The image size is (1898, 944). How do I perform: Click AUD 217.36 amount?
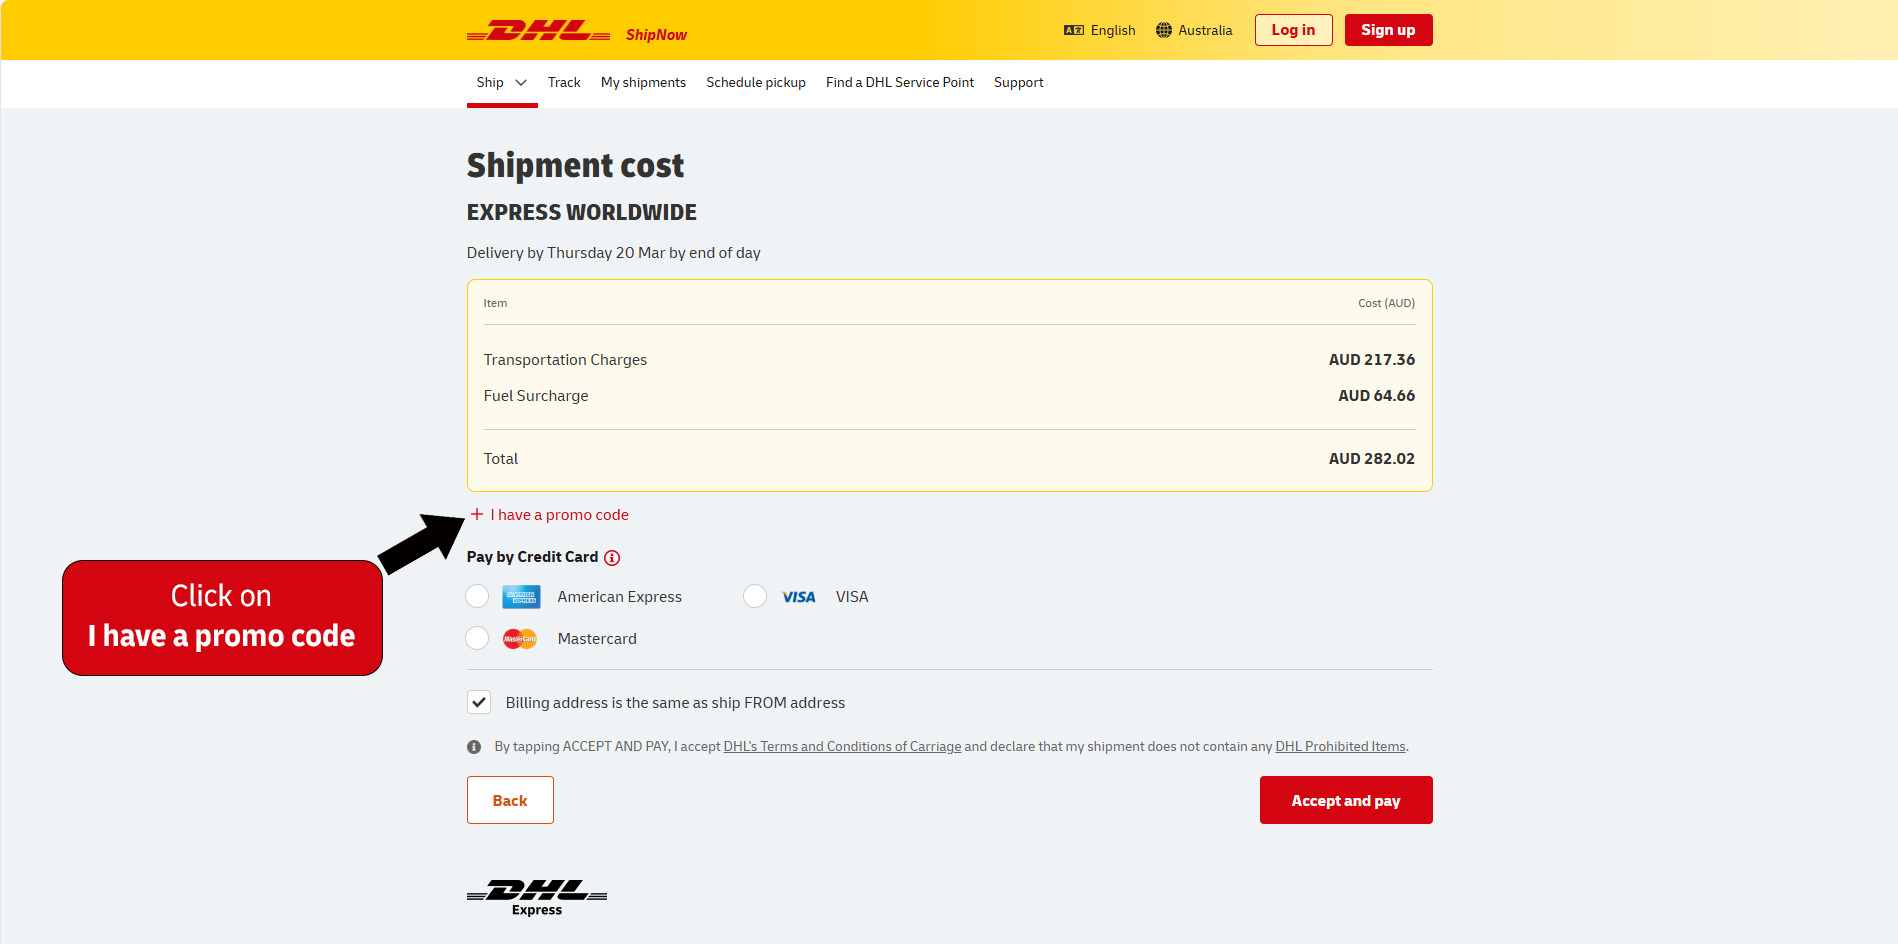point(1372,360)
